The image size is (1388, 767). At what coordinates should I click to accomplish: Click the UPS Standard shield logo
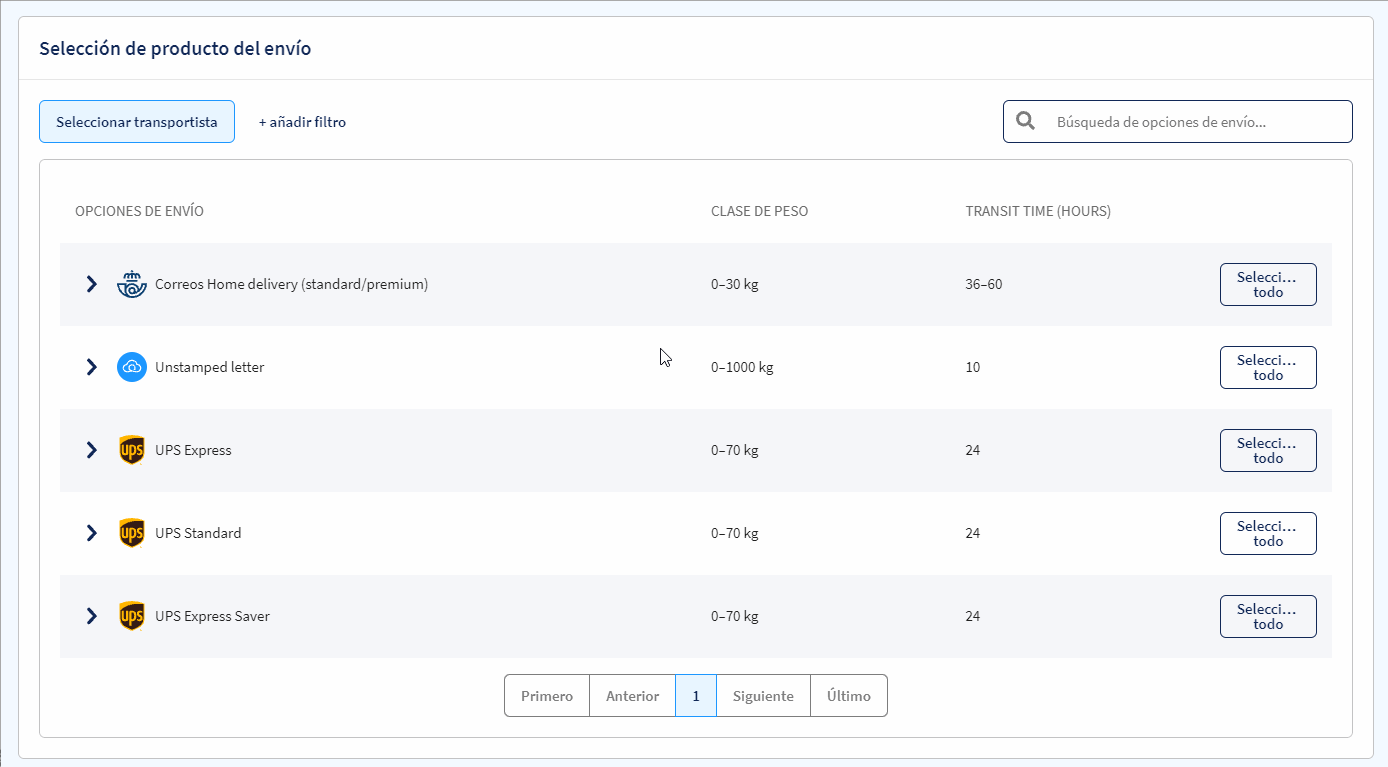(x=132, y=533)
